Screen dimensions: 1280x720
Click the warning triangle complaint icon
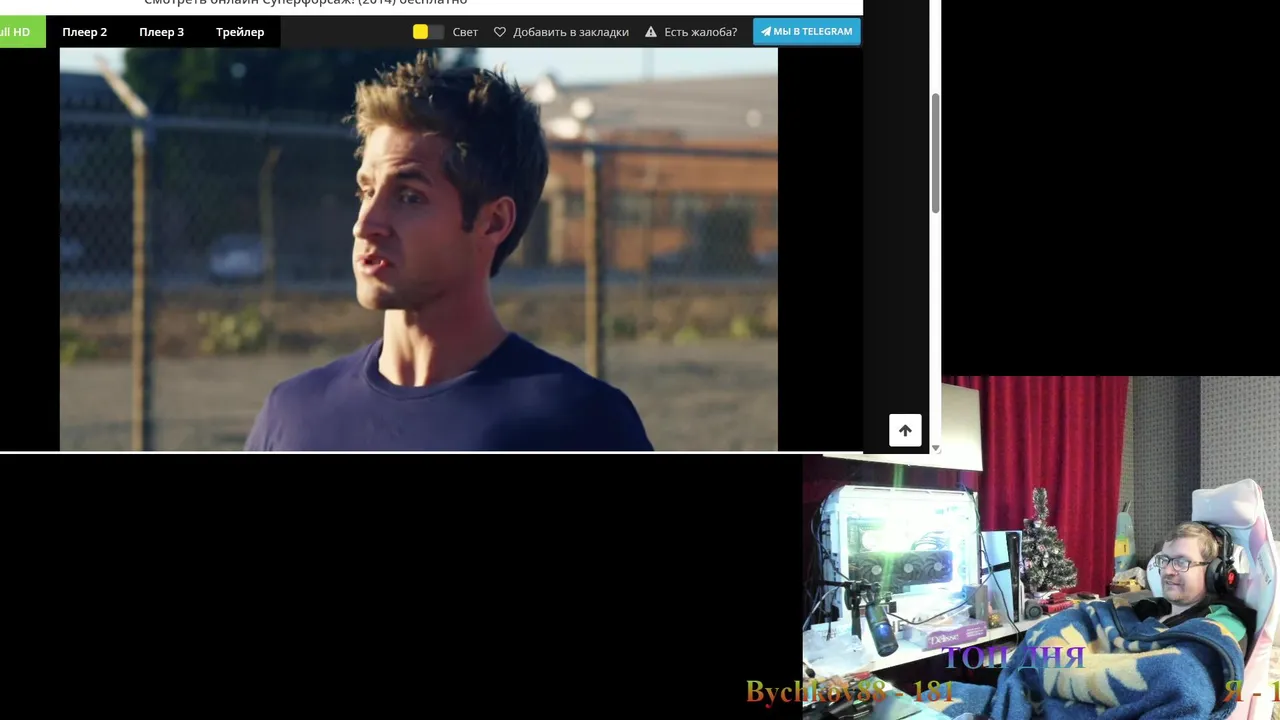(651, 32)
